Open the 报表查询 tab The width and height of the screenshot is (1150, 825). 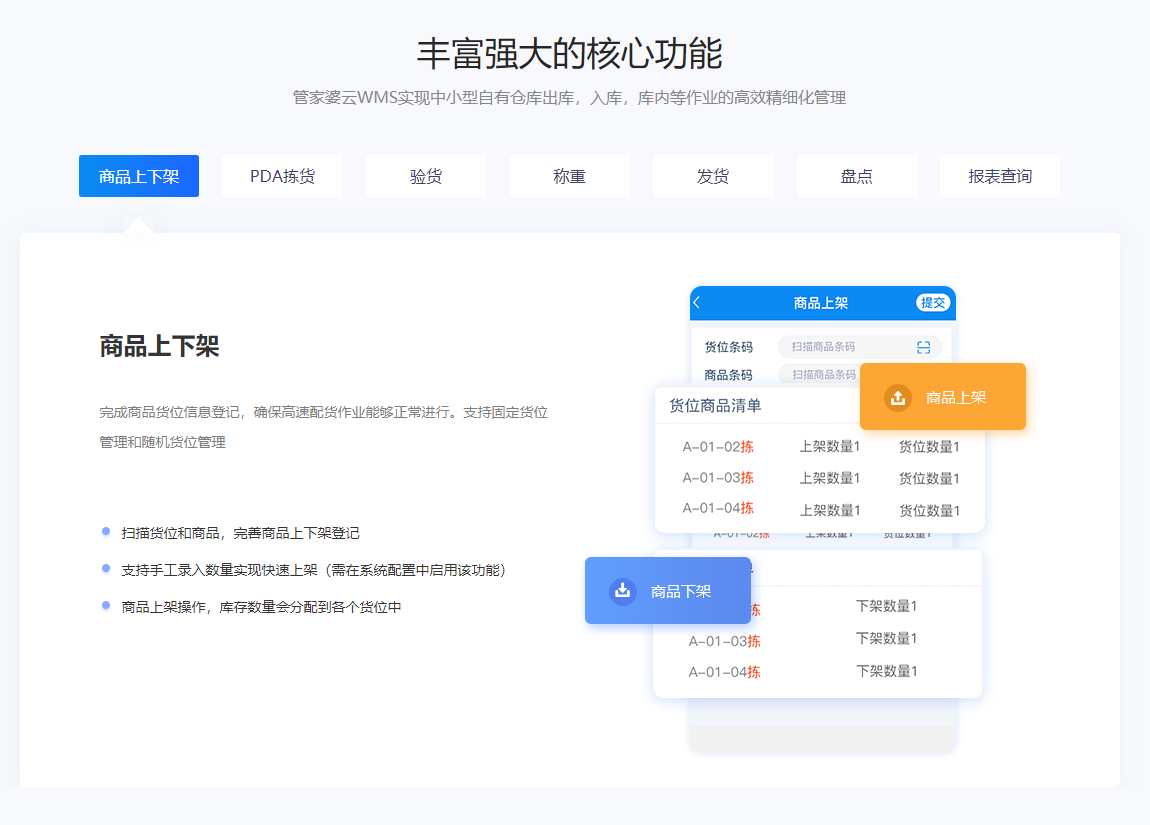(1000, 176)
